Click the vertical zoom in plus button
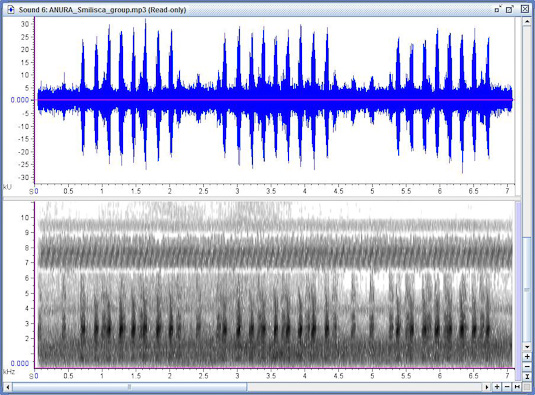535x395 pixels. tap(527, 356)
